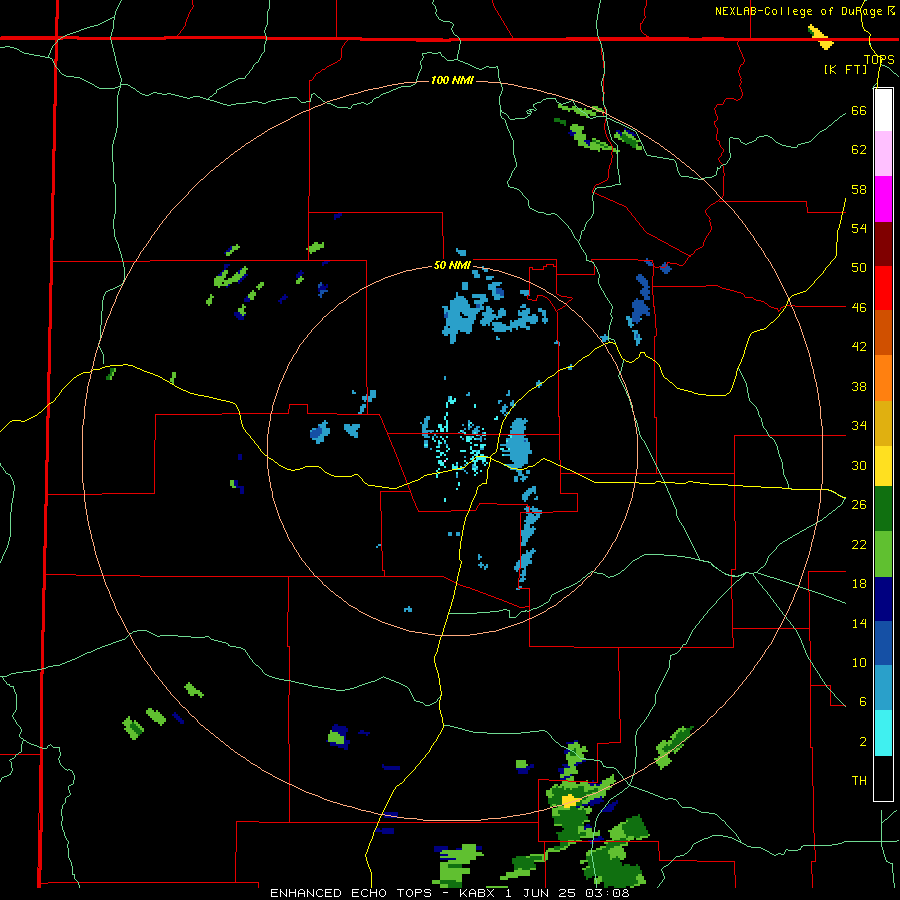Click the "50" legend value

click(859, 268)
